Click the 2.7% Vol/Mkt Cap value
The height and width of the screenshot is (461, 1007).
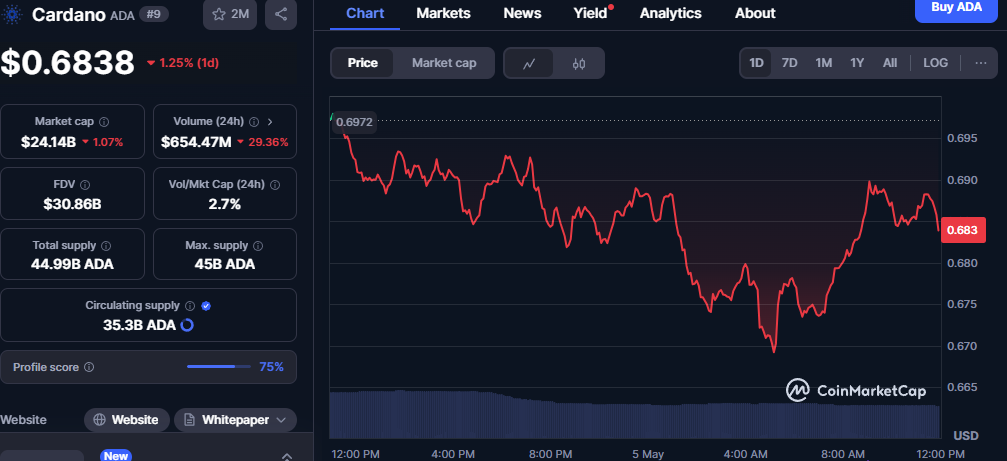coord(225,204)
